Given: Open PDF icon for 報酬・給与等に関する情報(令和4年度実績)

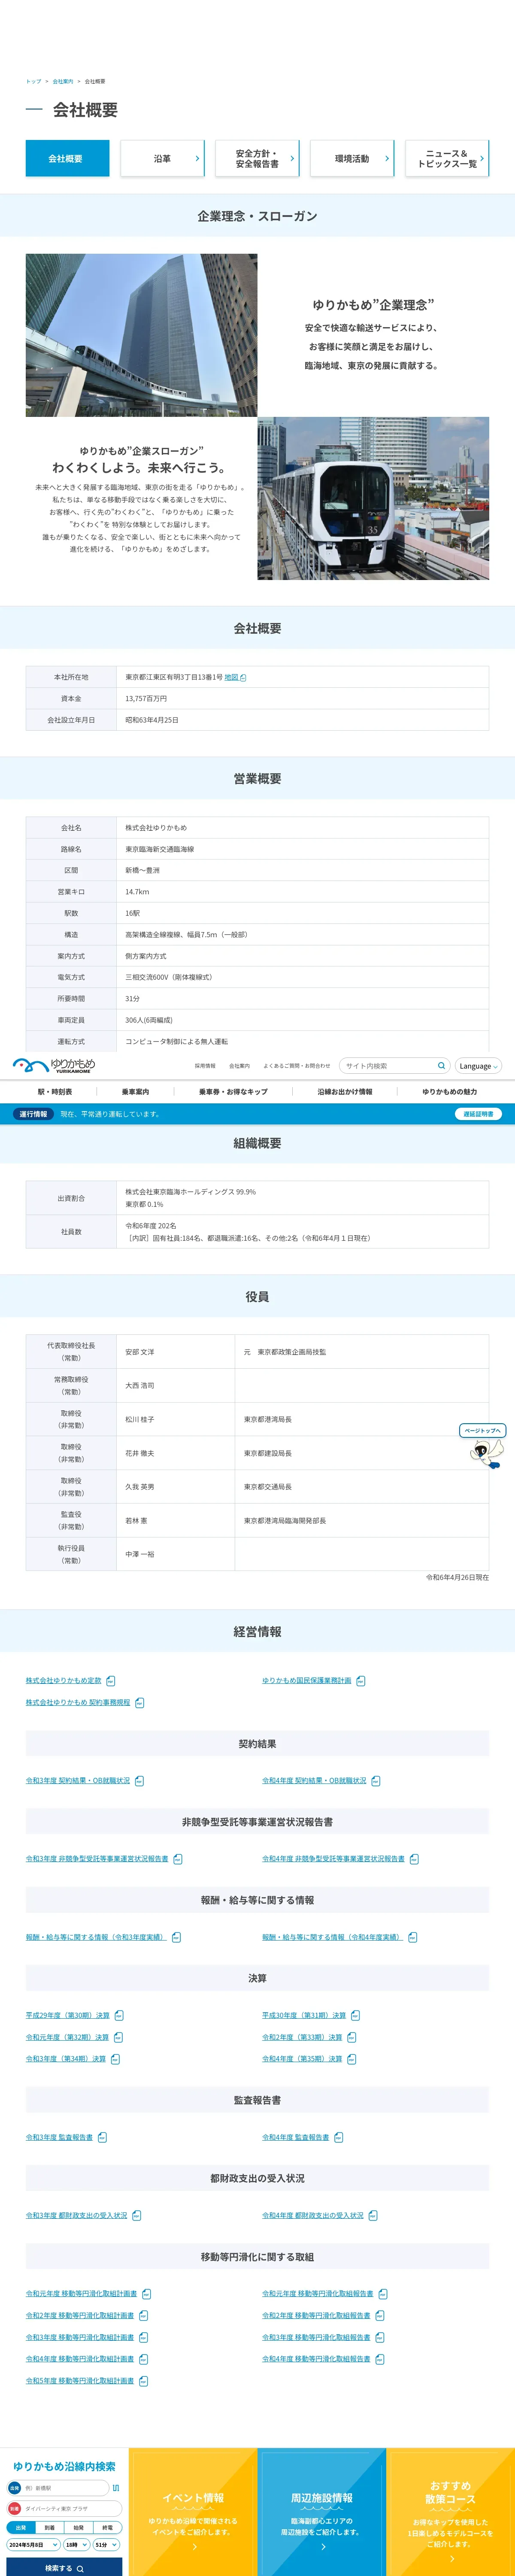Looking at the screenshot, I should point(413,1937).
